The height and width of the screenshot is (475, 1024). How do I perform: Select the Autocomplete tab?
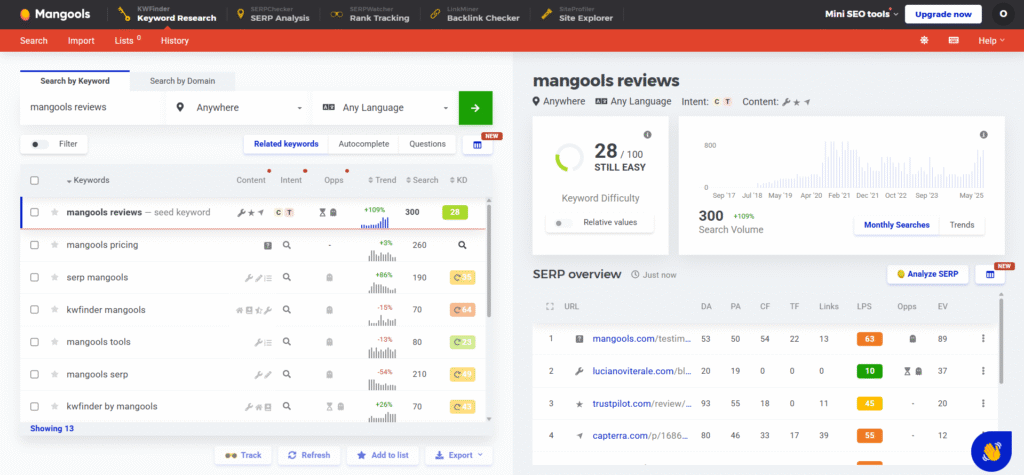(x=364, y=144)
